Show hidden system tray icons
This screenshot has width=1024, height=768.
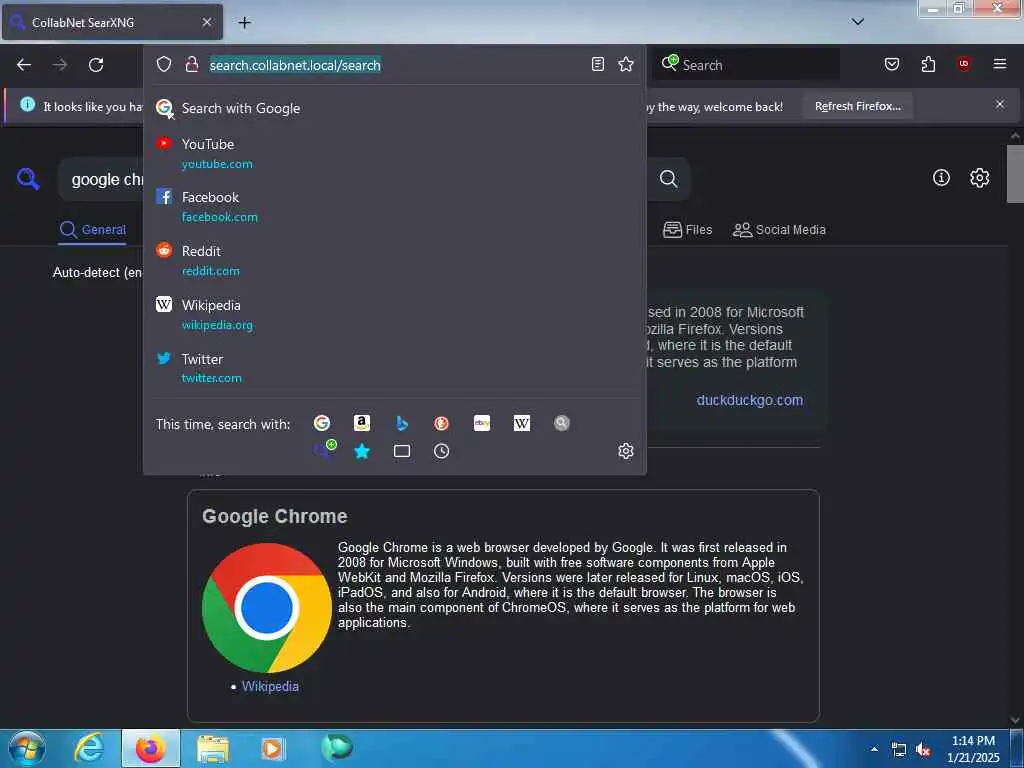point(874,749)
